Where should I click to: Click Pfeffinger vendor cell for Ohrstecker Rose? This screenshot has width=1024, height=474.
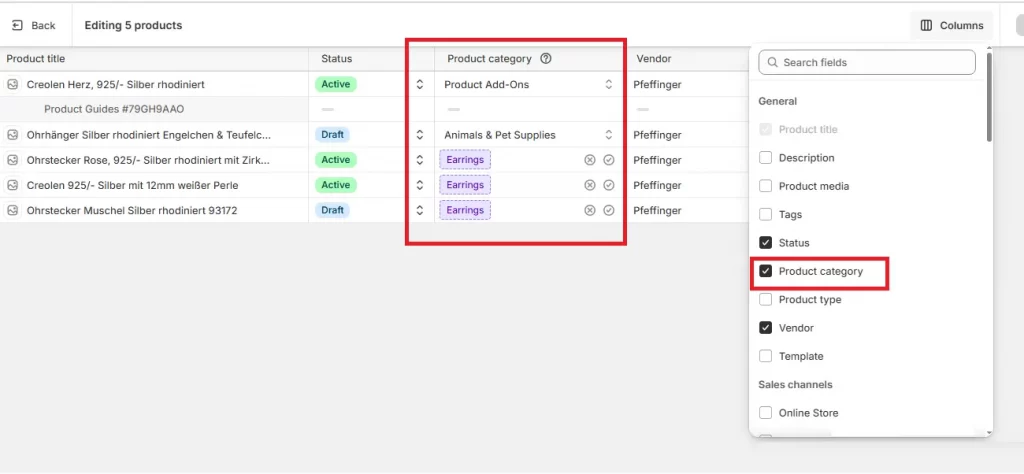point(657,160)
